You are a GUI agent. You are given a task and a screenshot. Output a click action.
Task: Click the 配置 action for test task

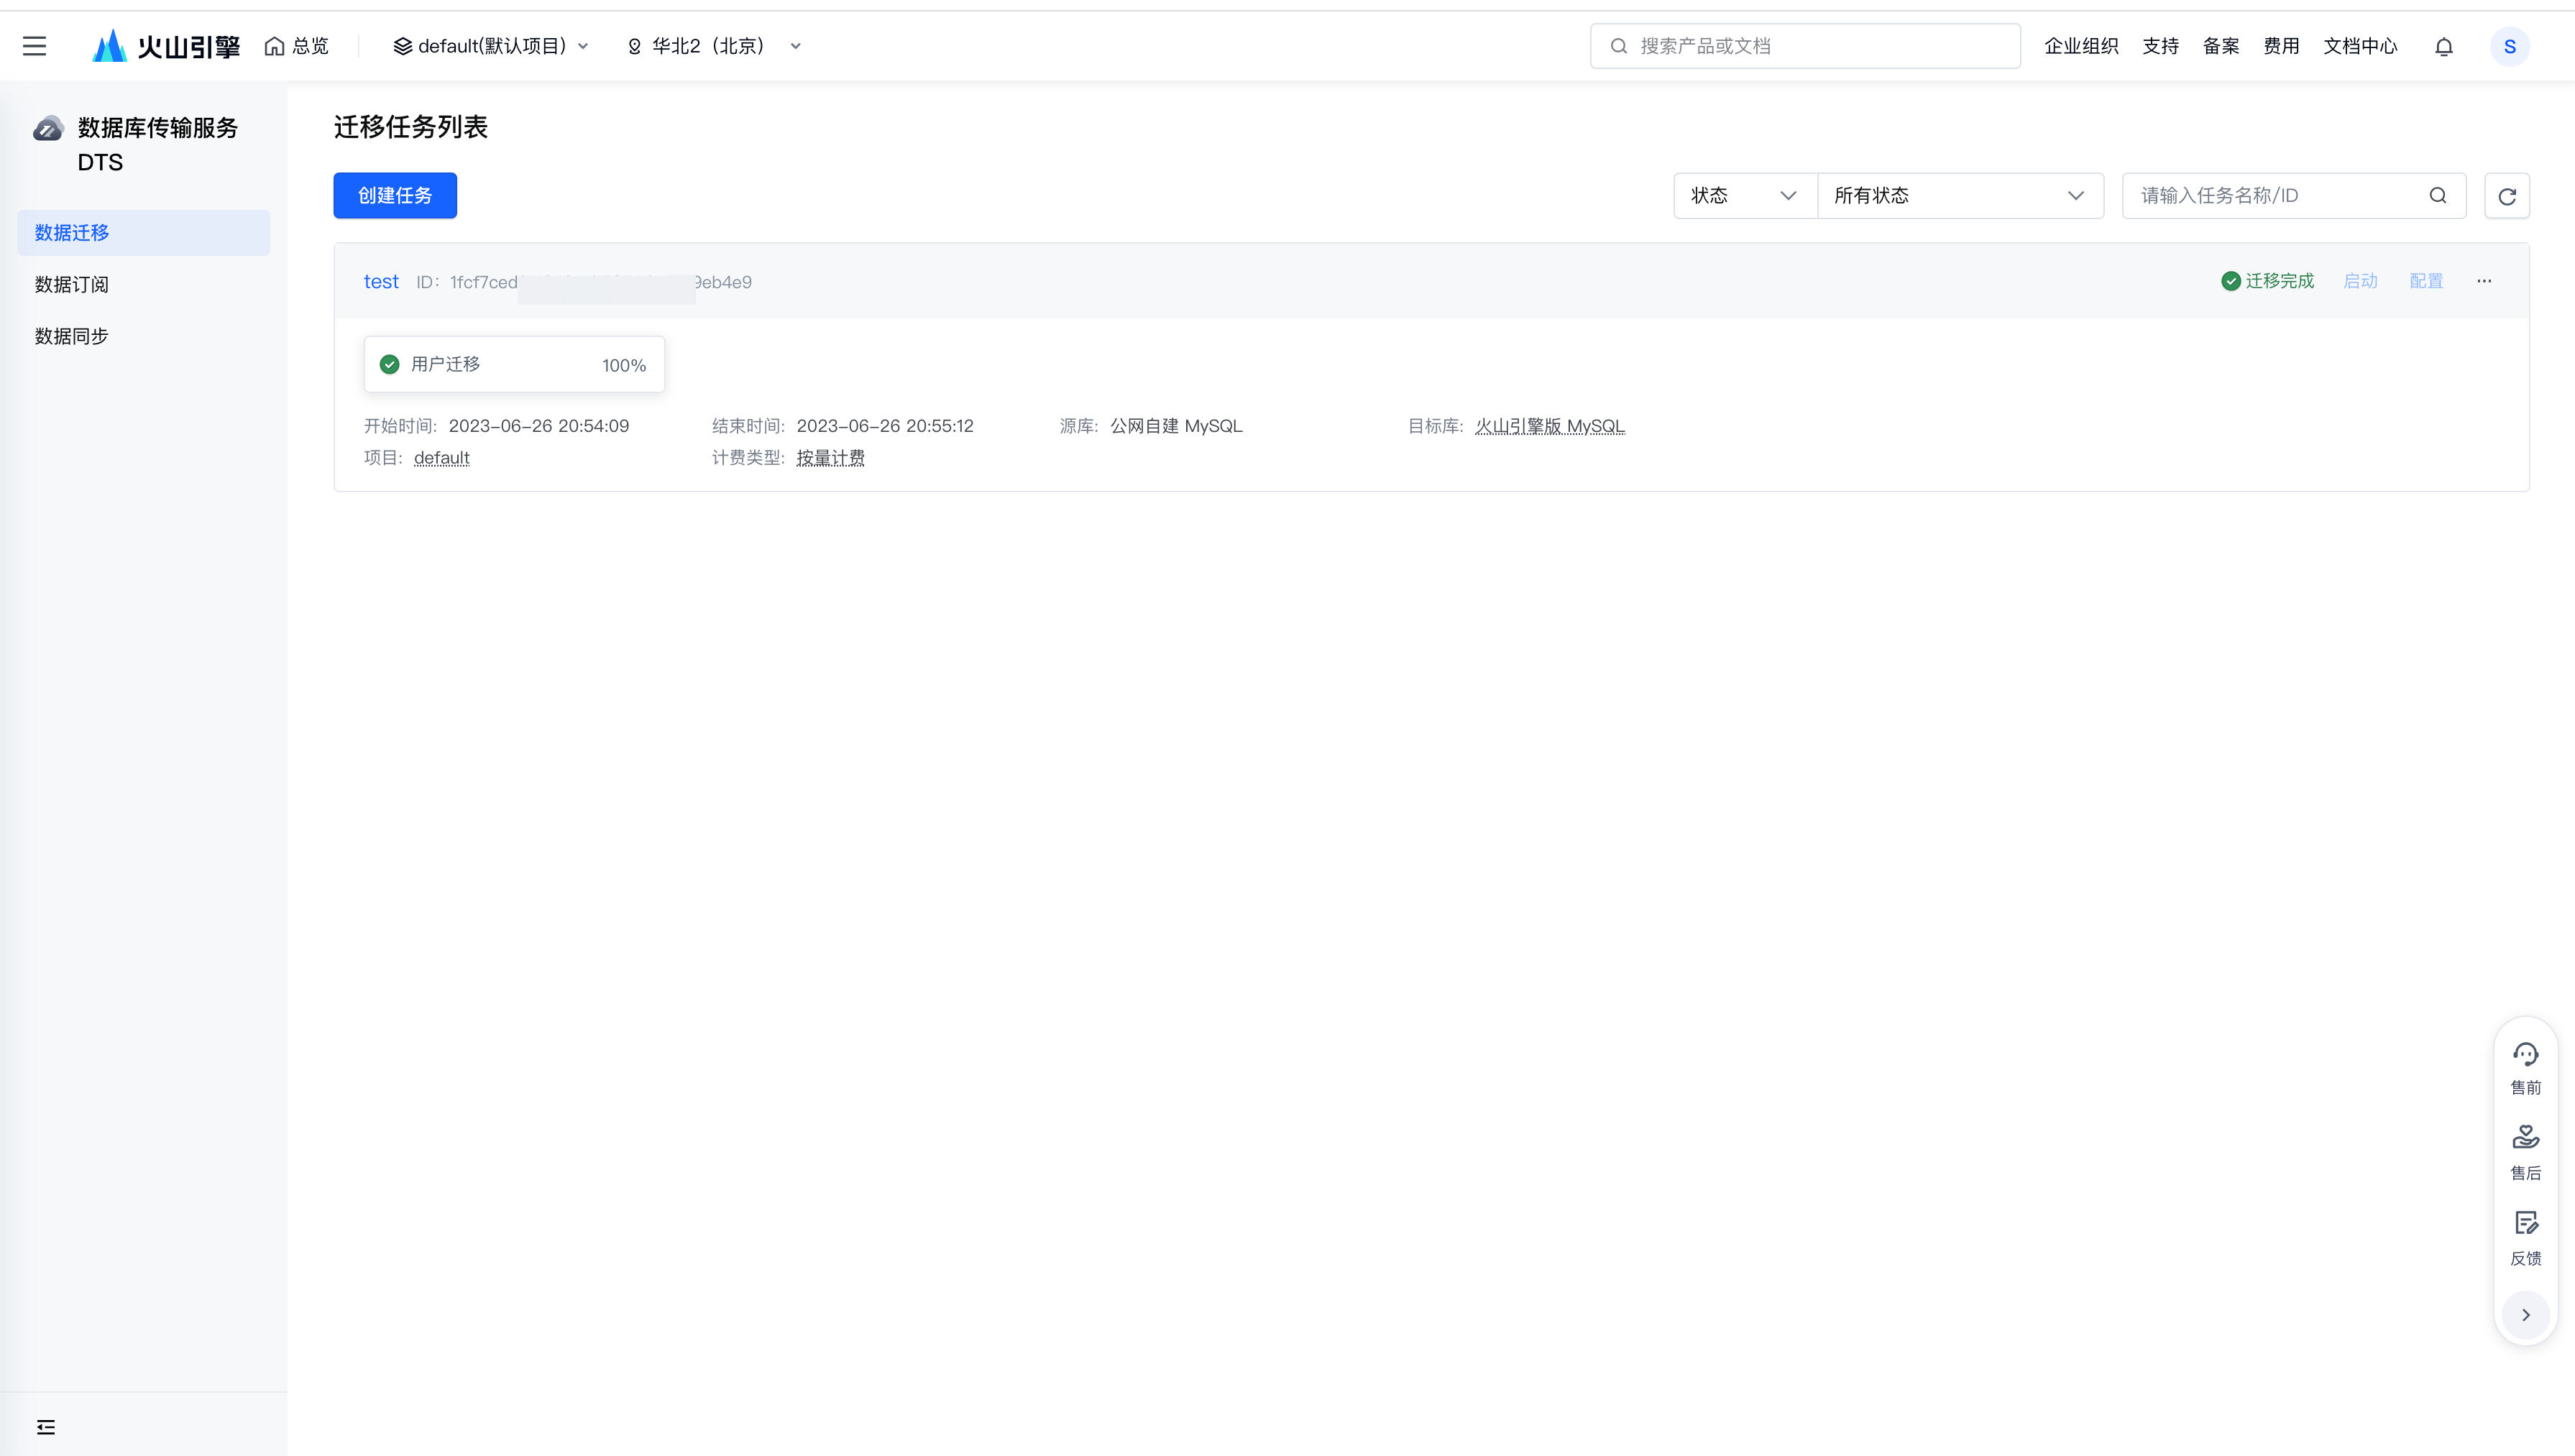(x=2426, y=281)
